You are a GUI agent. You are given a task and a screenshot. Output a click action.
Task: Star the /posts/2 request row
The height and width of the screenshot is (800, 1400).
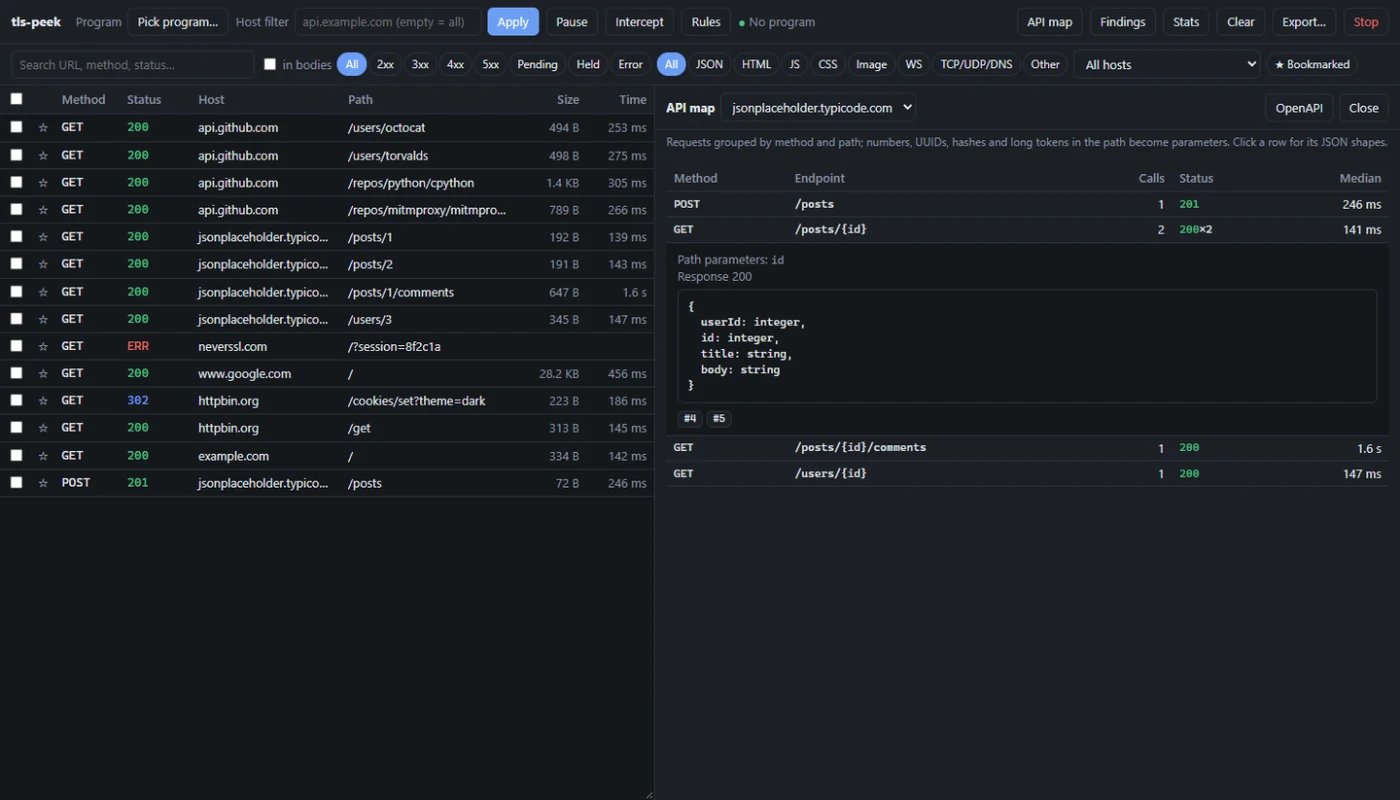43,264
